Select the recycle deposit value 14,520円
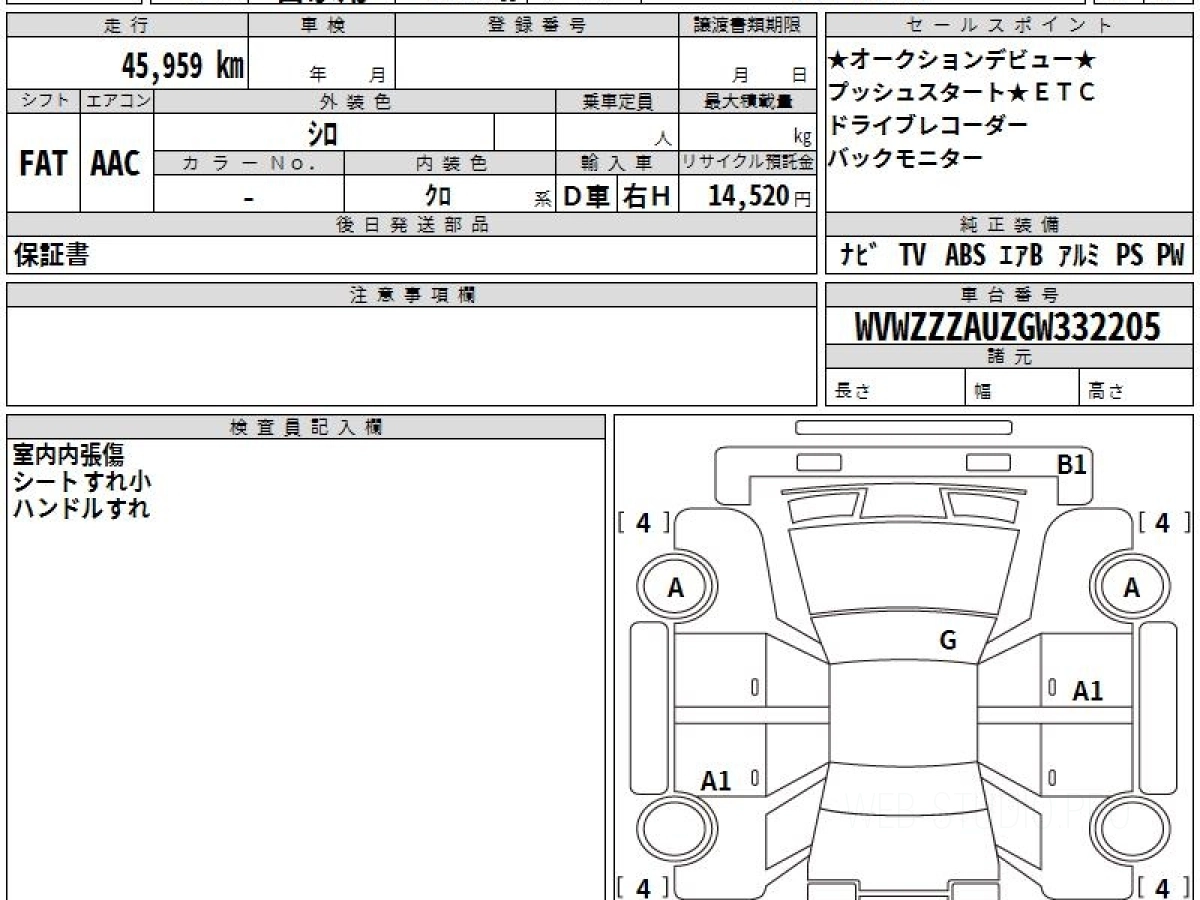The image size is (1200, 900). (759, 196)
